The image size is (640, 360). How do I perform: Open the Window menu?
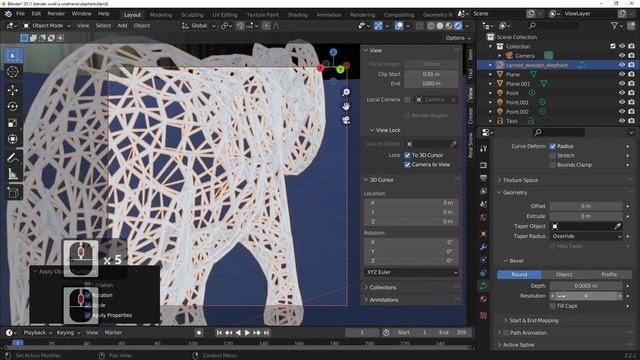(x=82, y=13)
